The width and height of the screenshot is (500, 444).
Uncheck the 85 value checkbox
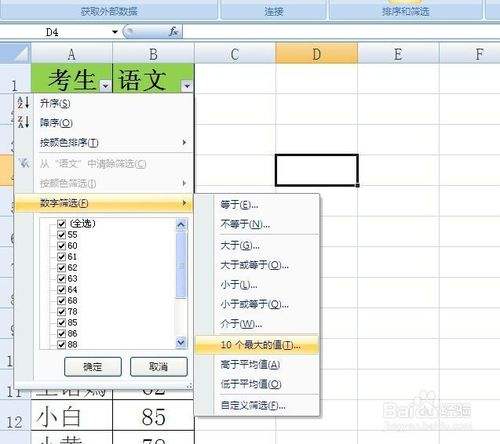point(61,323)
